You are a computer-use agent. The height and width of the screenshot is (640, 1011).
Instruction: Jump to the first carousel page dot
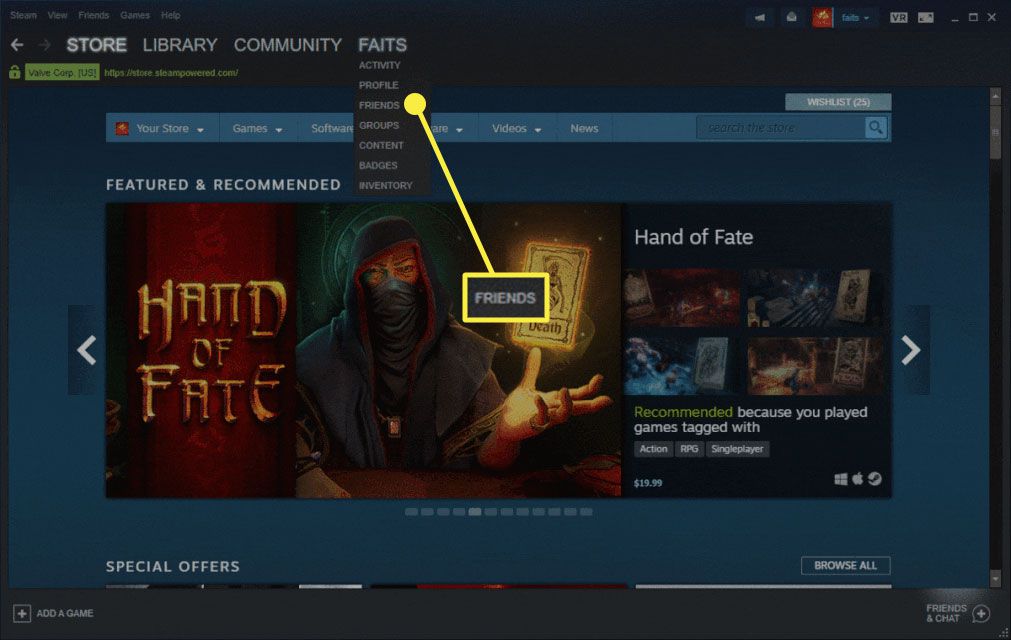[x=411, y=512]
